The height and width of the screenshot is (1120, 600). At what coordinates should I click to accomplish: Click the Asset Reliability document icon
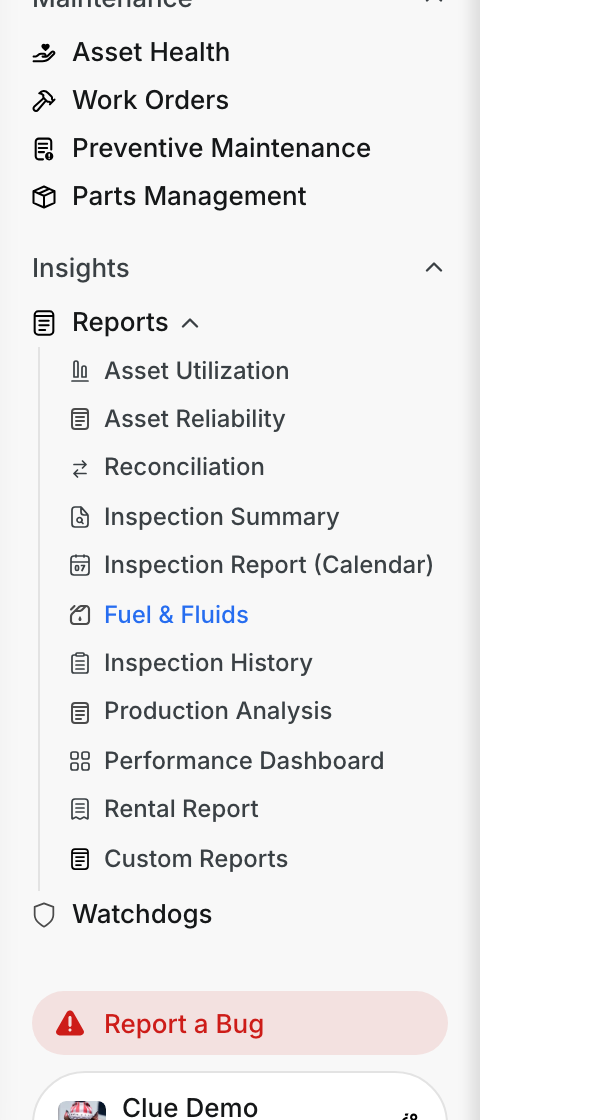pos(80,419)
